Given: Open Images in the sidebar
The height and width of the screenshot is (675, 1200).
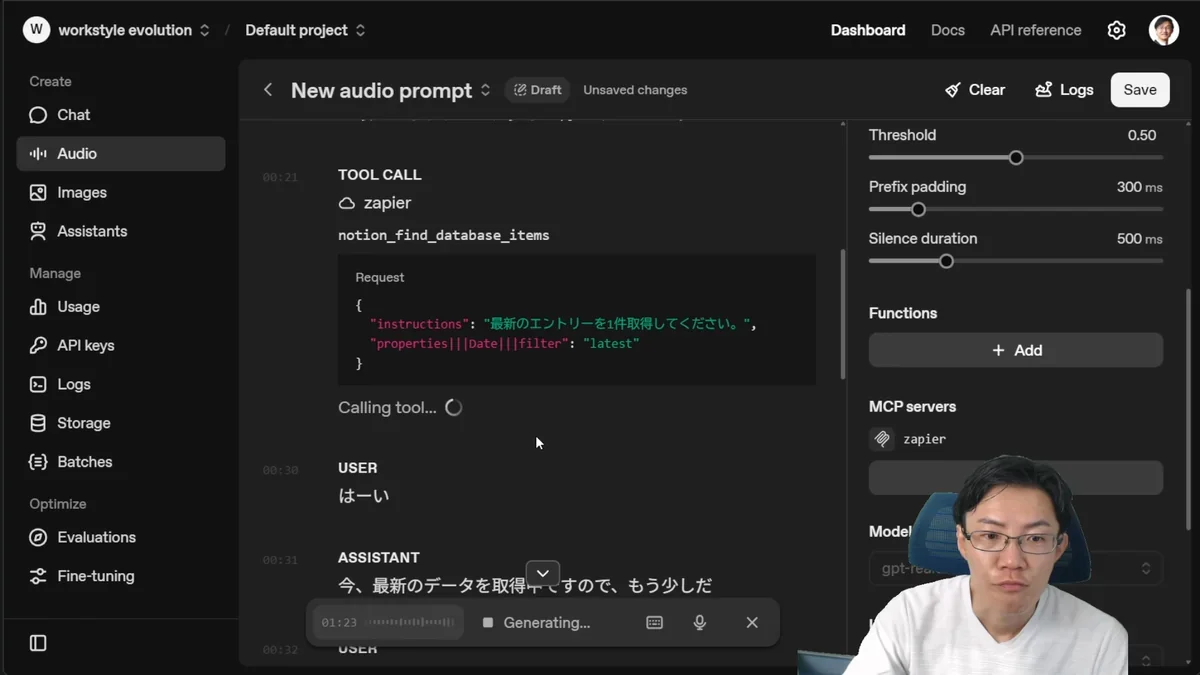Looking at the screenshot, I should pyautogui.click(x=121, y=193).
